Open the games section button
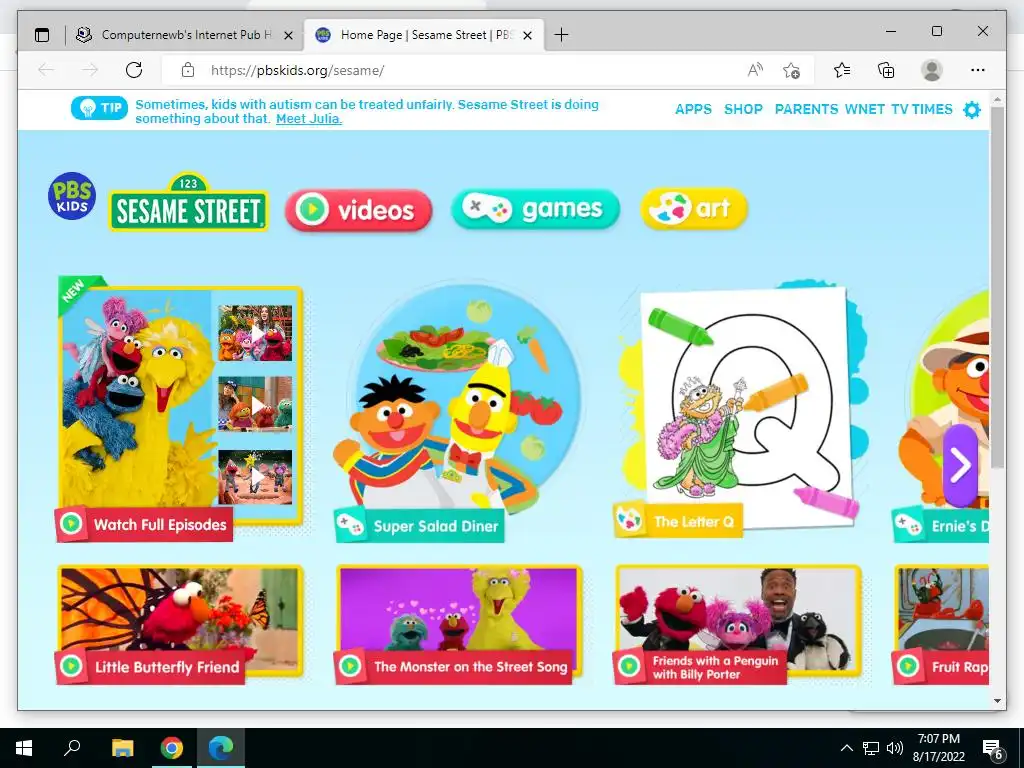The width and height of the screenshot is (1024, 768). pos(535,209)
